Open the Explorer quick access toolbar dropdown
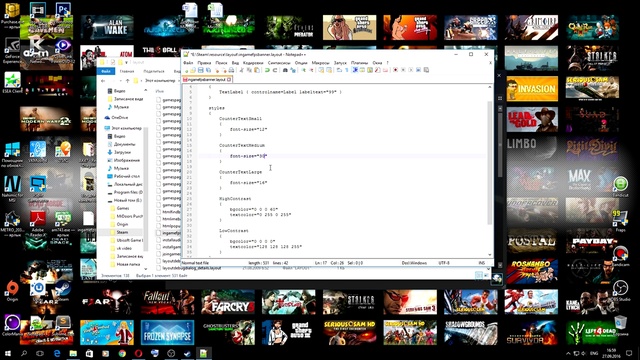 pos(127,62)
